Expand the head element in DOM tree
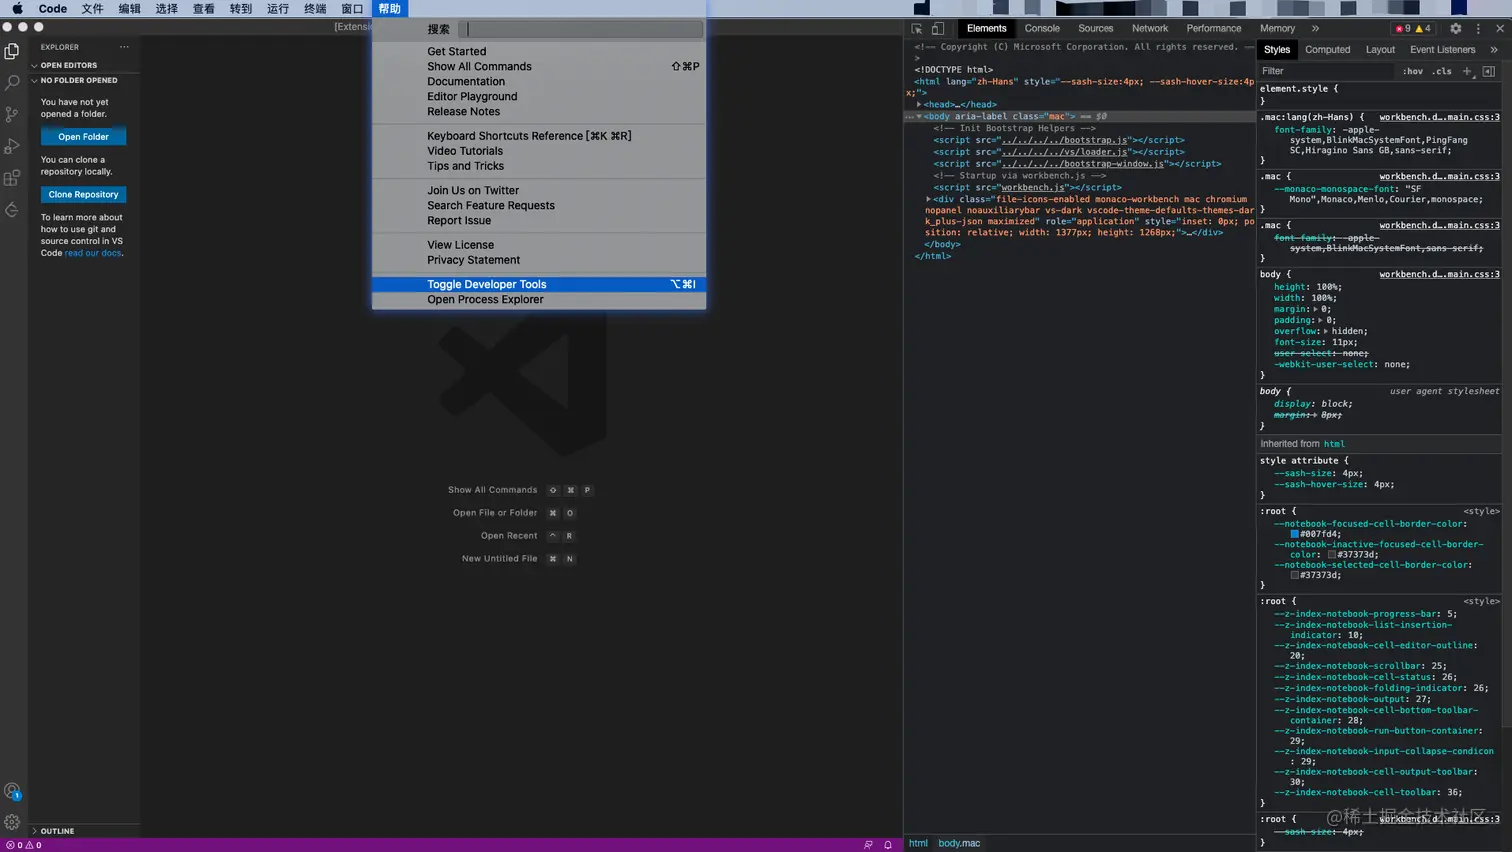Image resolution: width=1512 pixels, height=852 pixels. (x=919, y=104)
